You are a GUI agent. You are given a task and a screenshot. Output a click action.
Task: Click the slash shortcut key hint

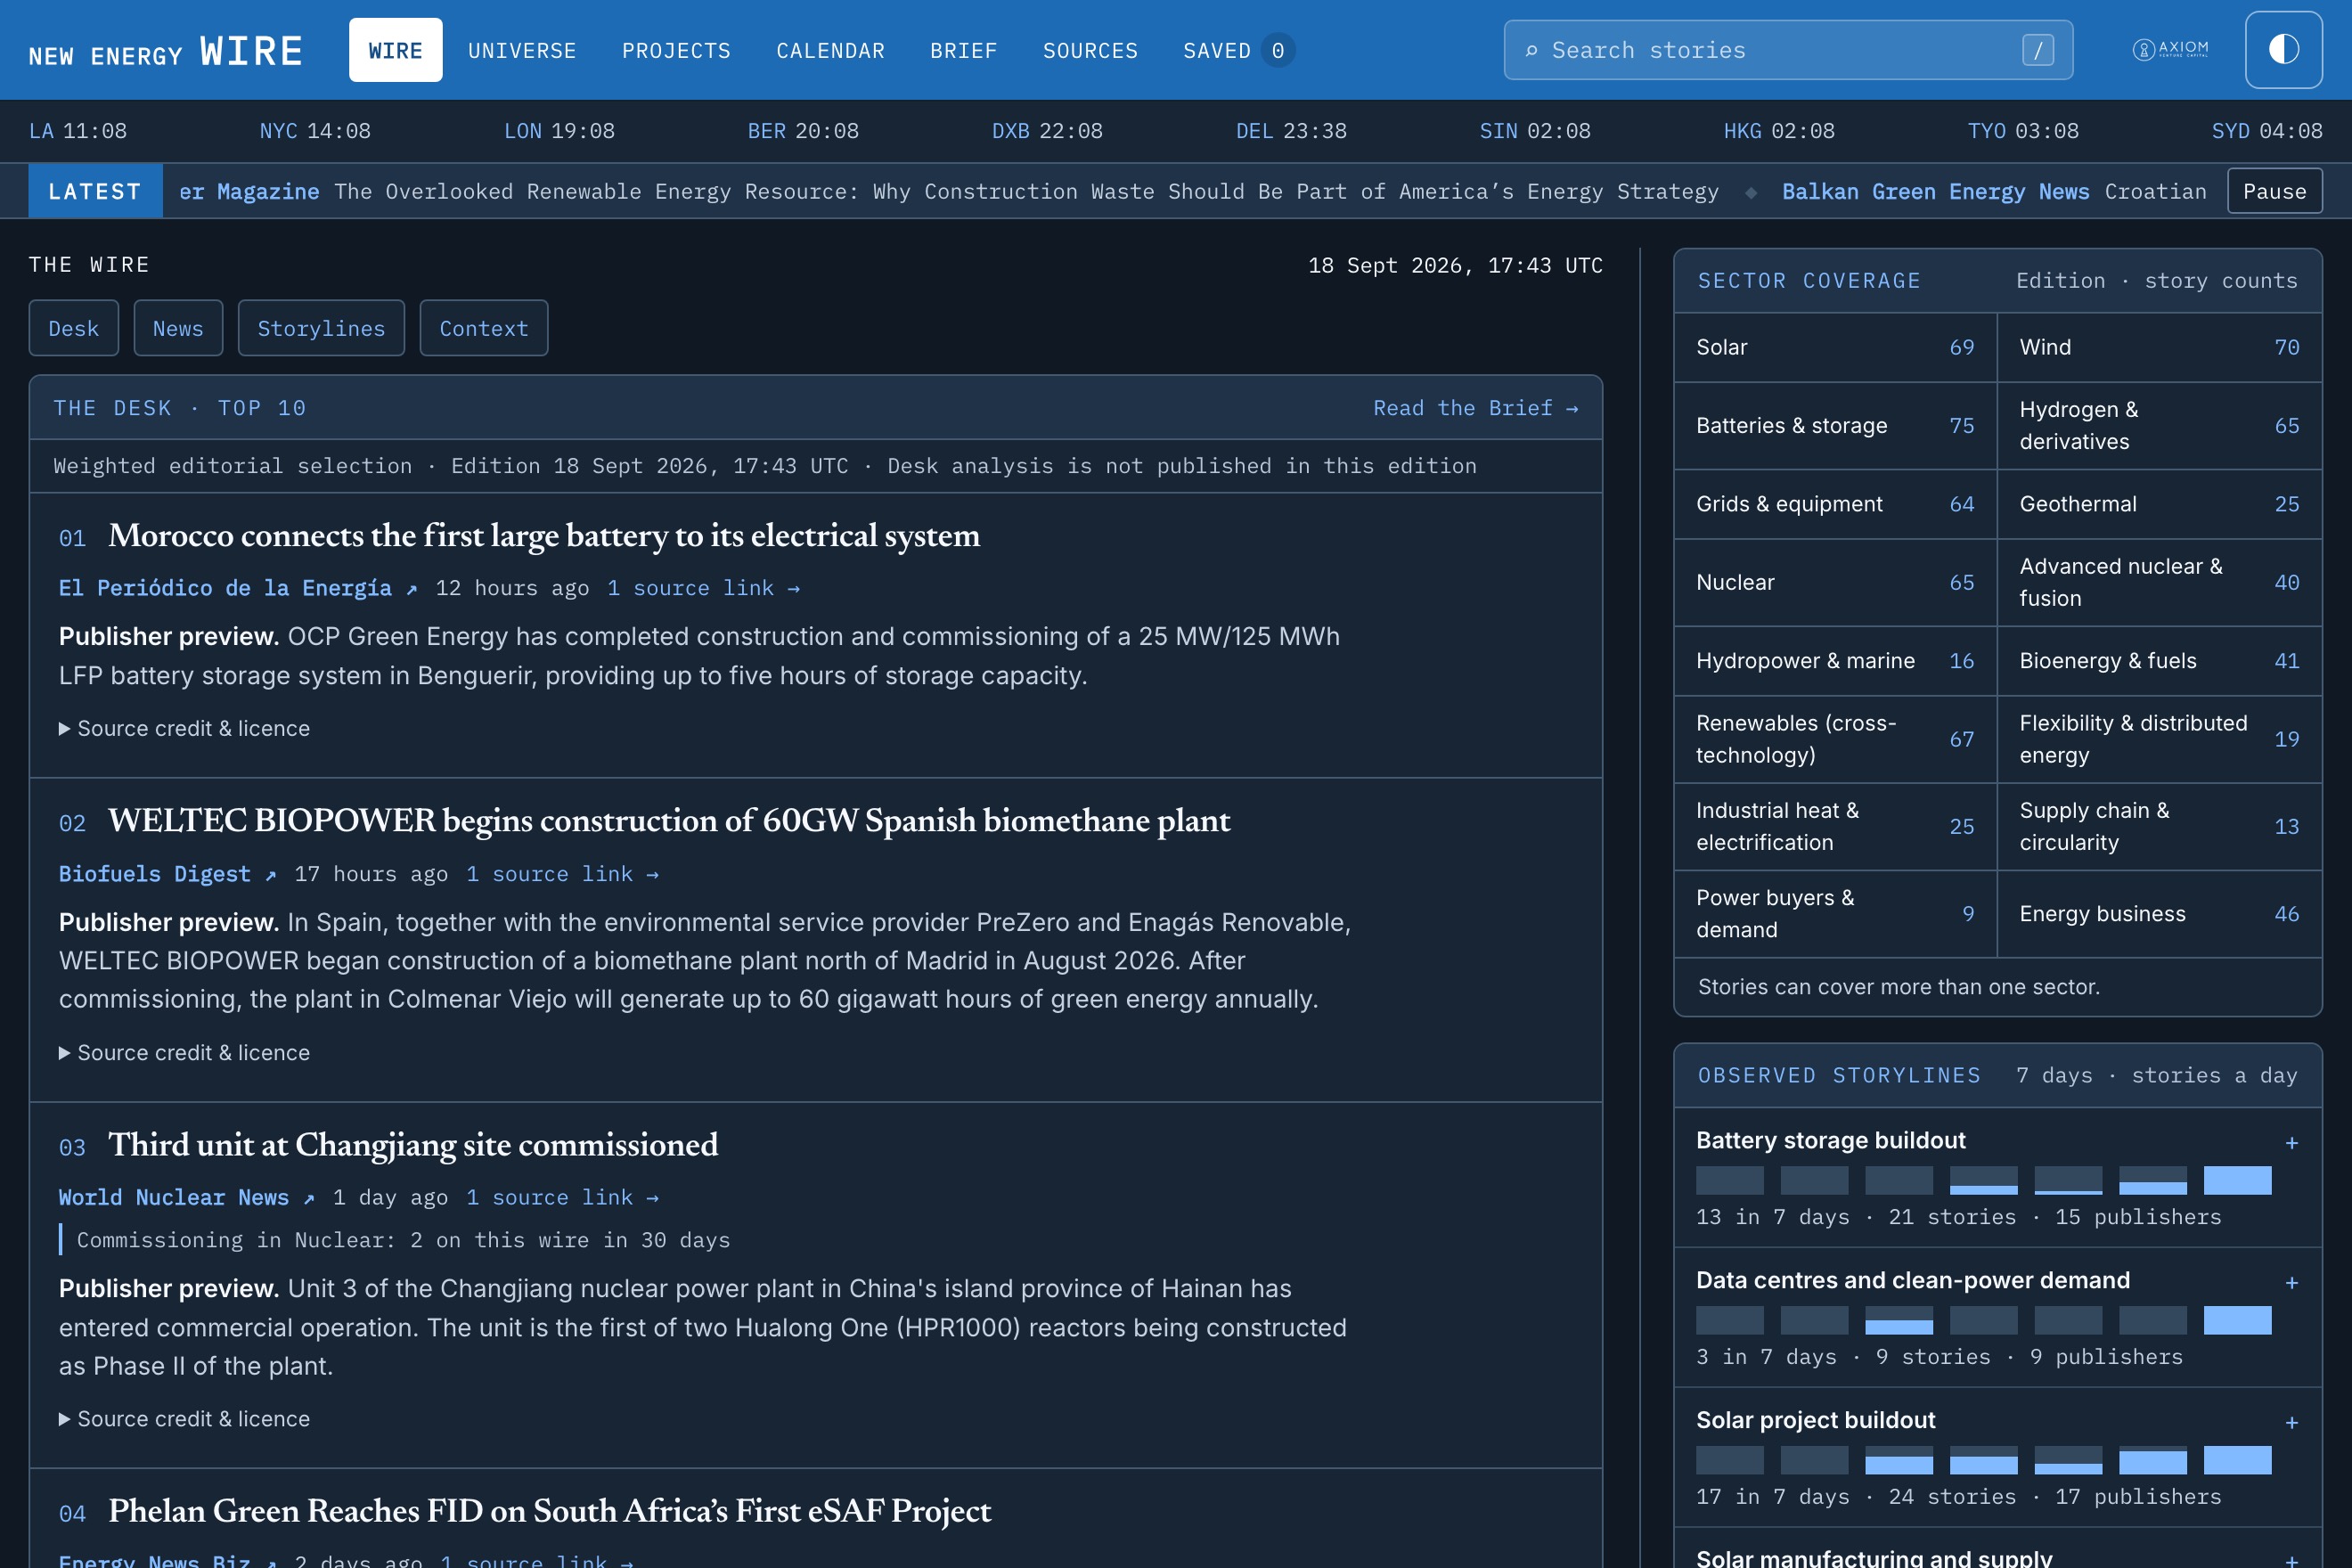(2037, 50)
